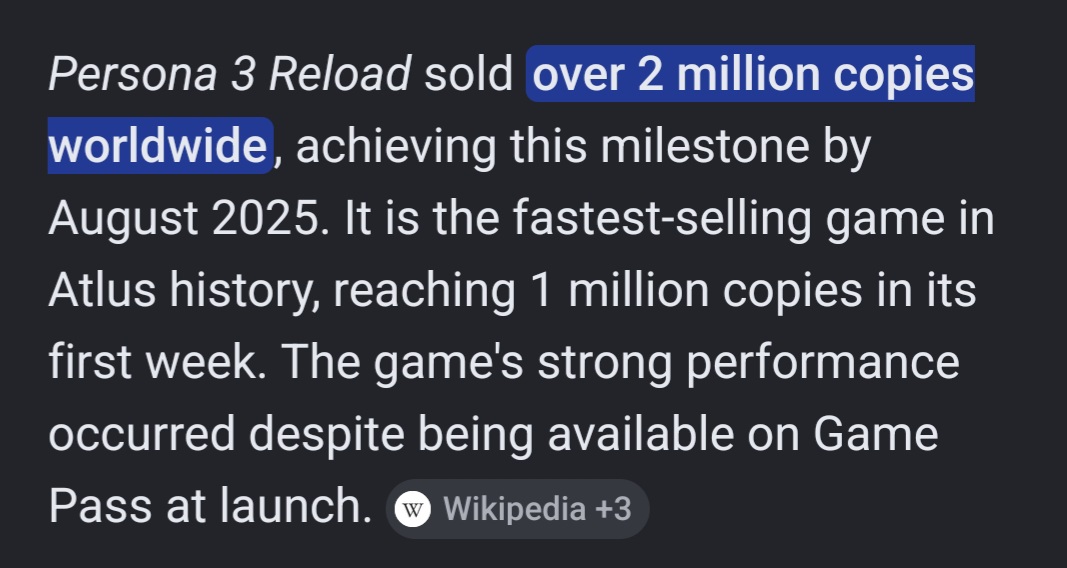Click the 'strong performance' phrase
Screen dimensions: 1067x568
(x=749, y=362)
